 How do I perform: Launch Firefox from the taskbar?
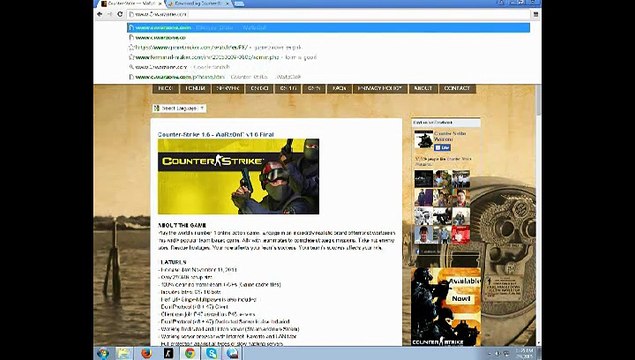pos(146,354)
